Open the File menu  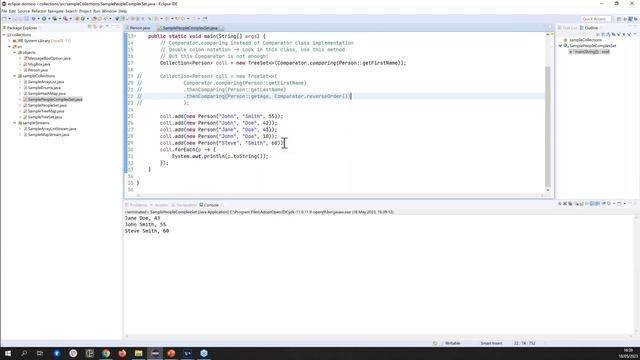pos(4,11)
